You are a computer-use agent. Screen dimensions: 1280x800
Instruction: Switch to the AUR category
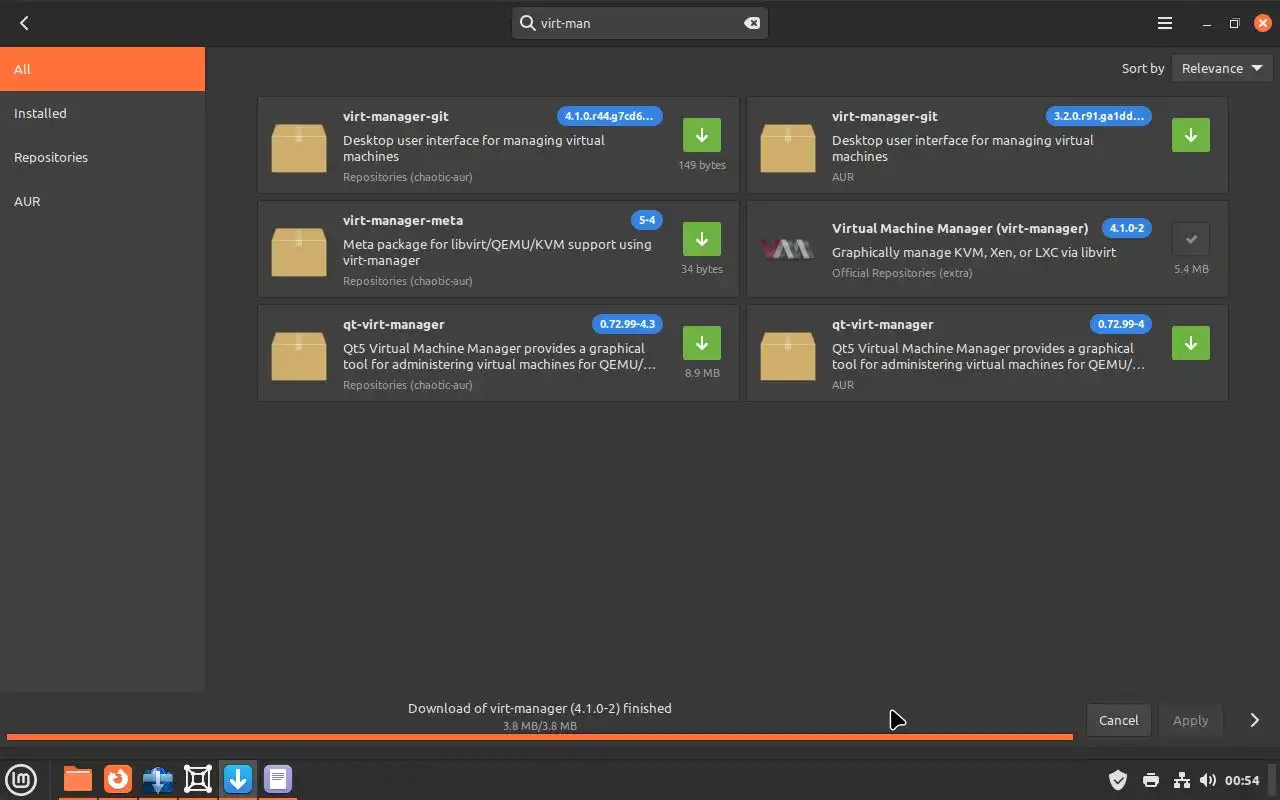click(102, 201)
